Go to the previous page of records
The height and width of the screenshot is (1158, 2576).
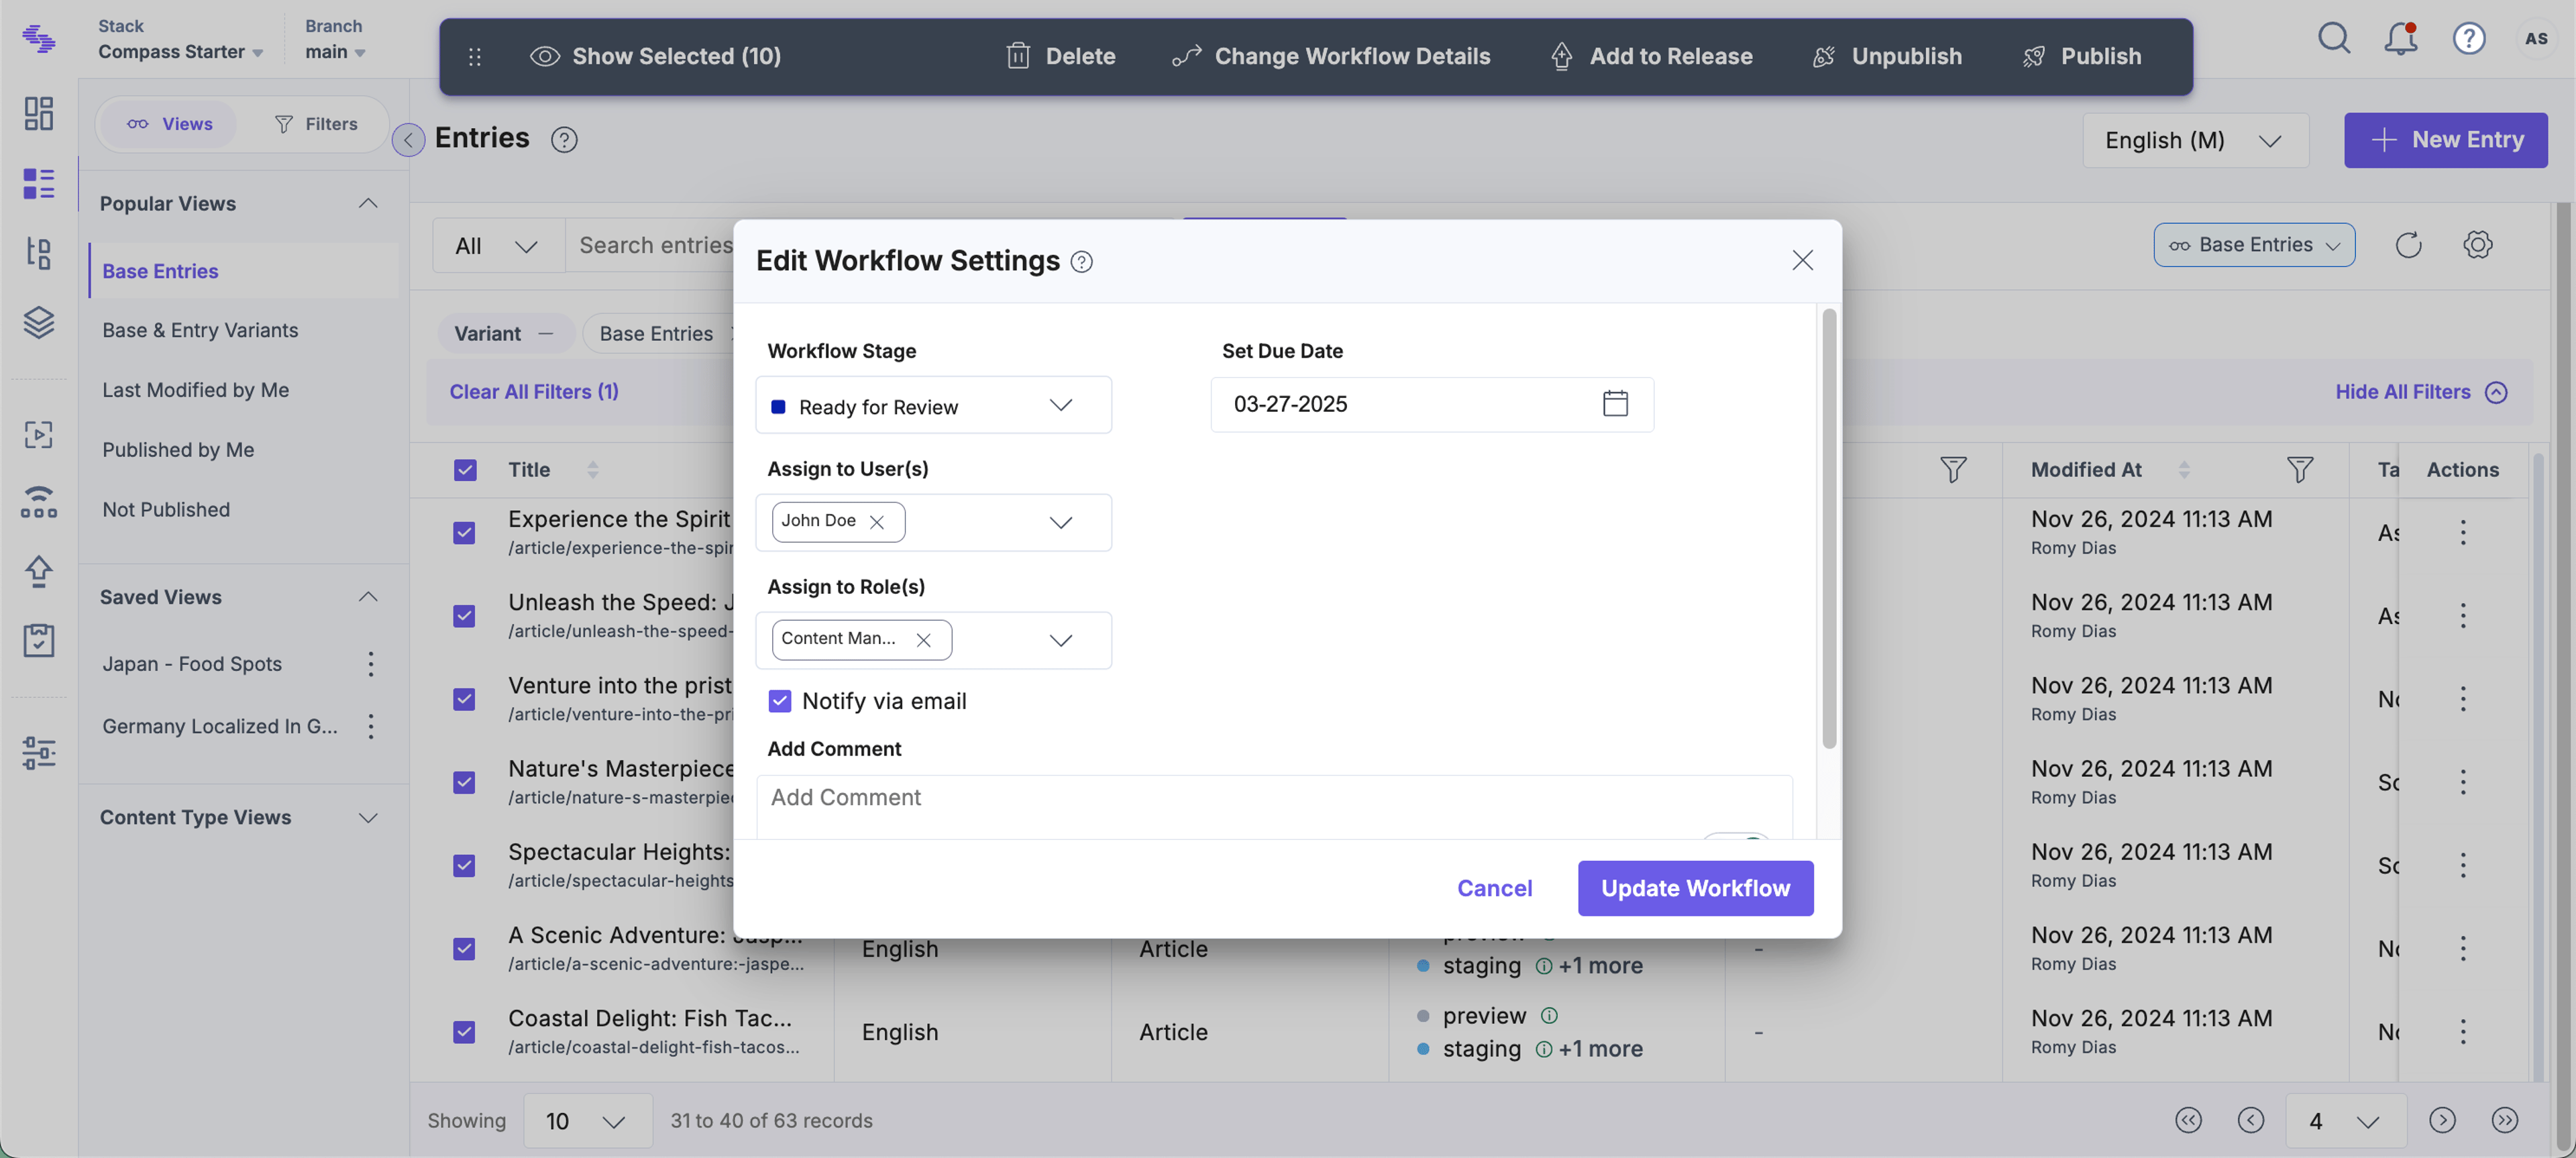point(2250,1120)
